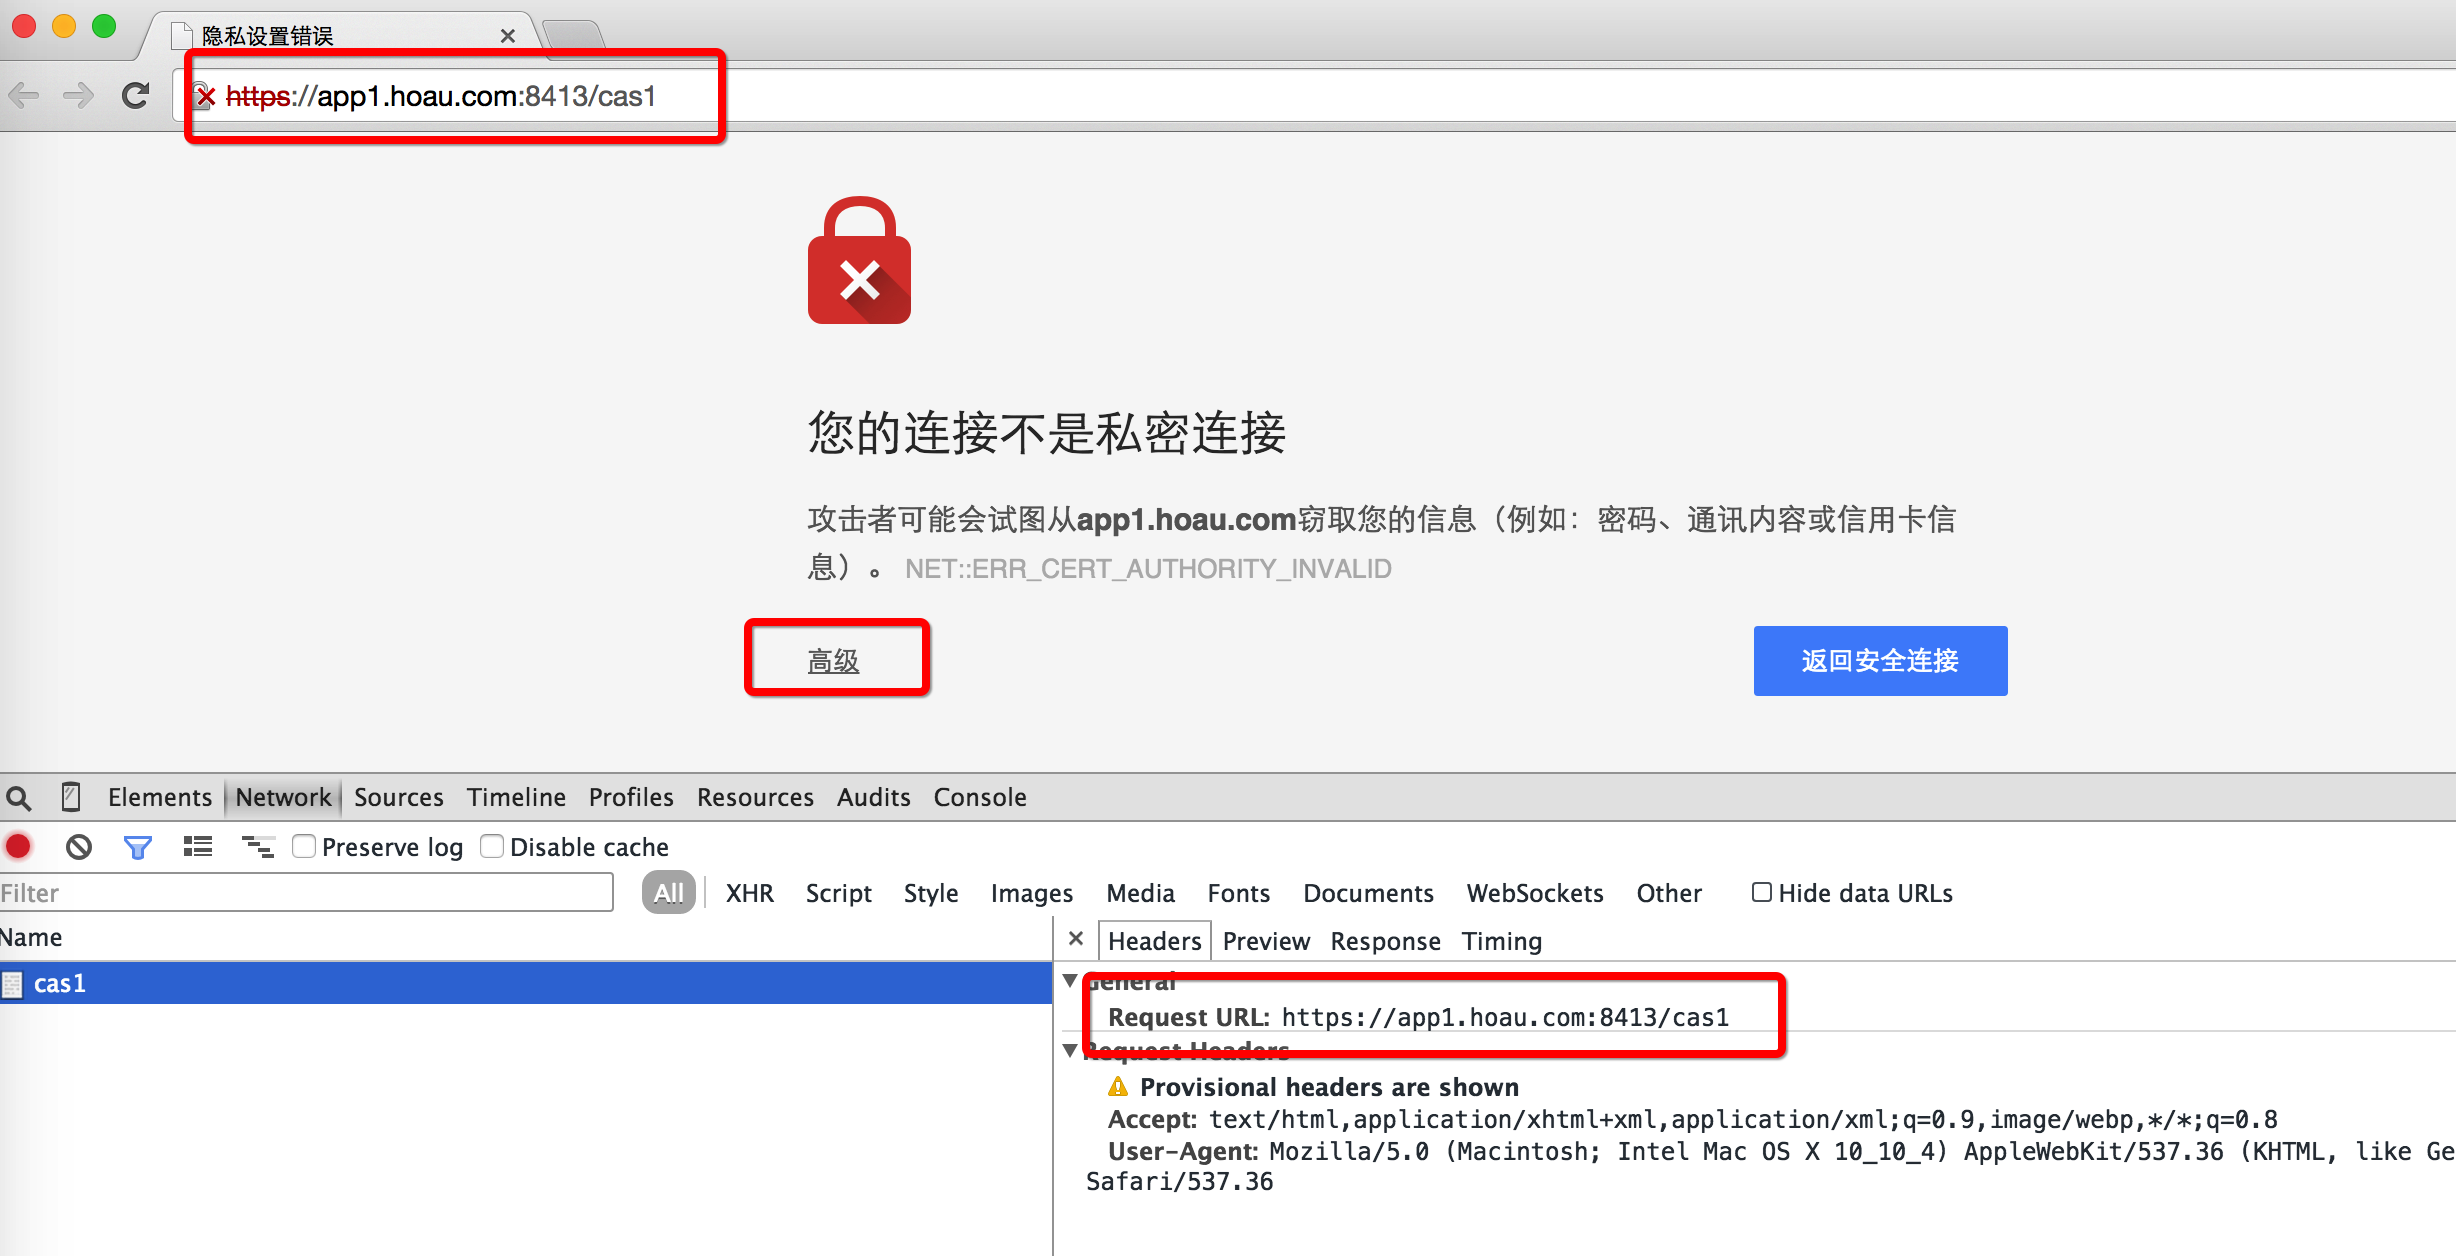Open the Console panel tab

(x=979, y=797)
